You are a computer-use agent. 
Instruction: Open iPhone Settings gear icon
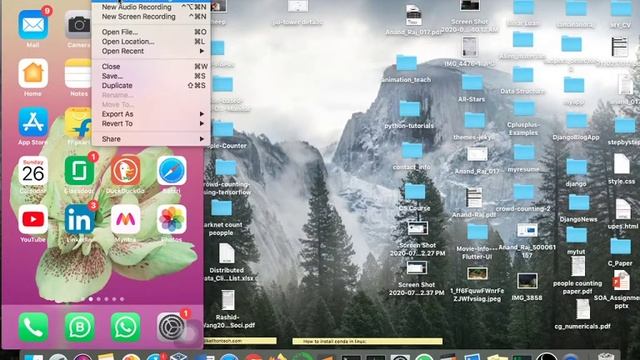coord(172,327)
